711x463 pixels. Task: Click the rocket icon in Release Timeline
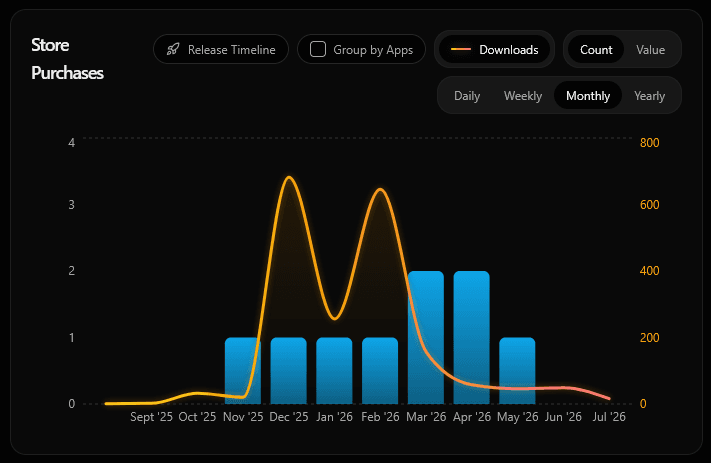pyautogui.click(x=173, y=49)
